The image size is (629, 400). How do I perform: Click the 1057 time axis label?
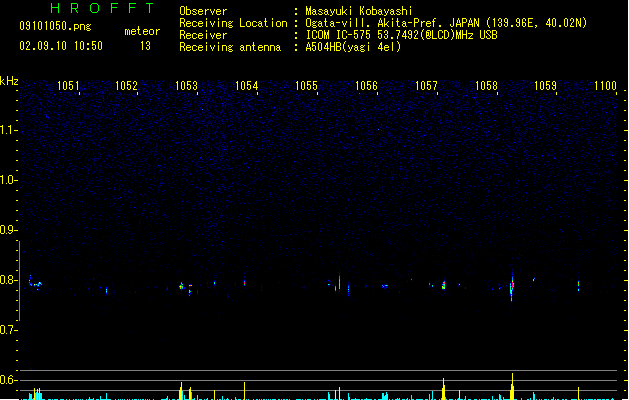(426, 86)
